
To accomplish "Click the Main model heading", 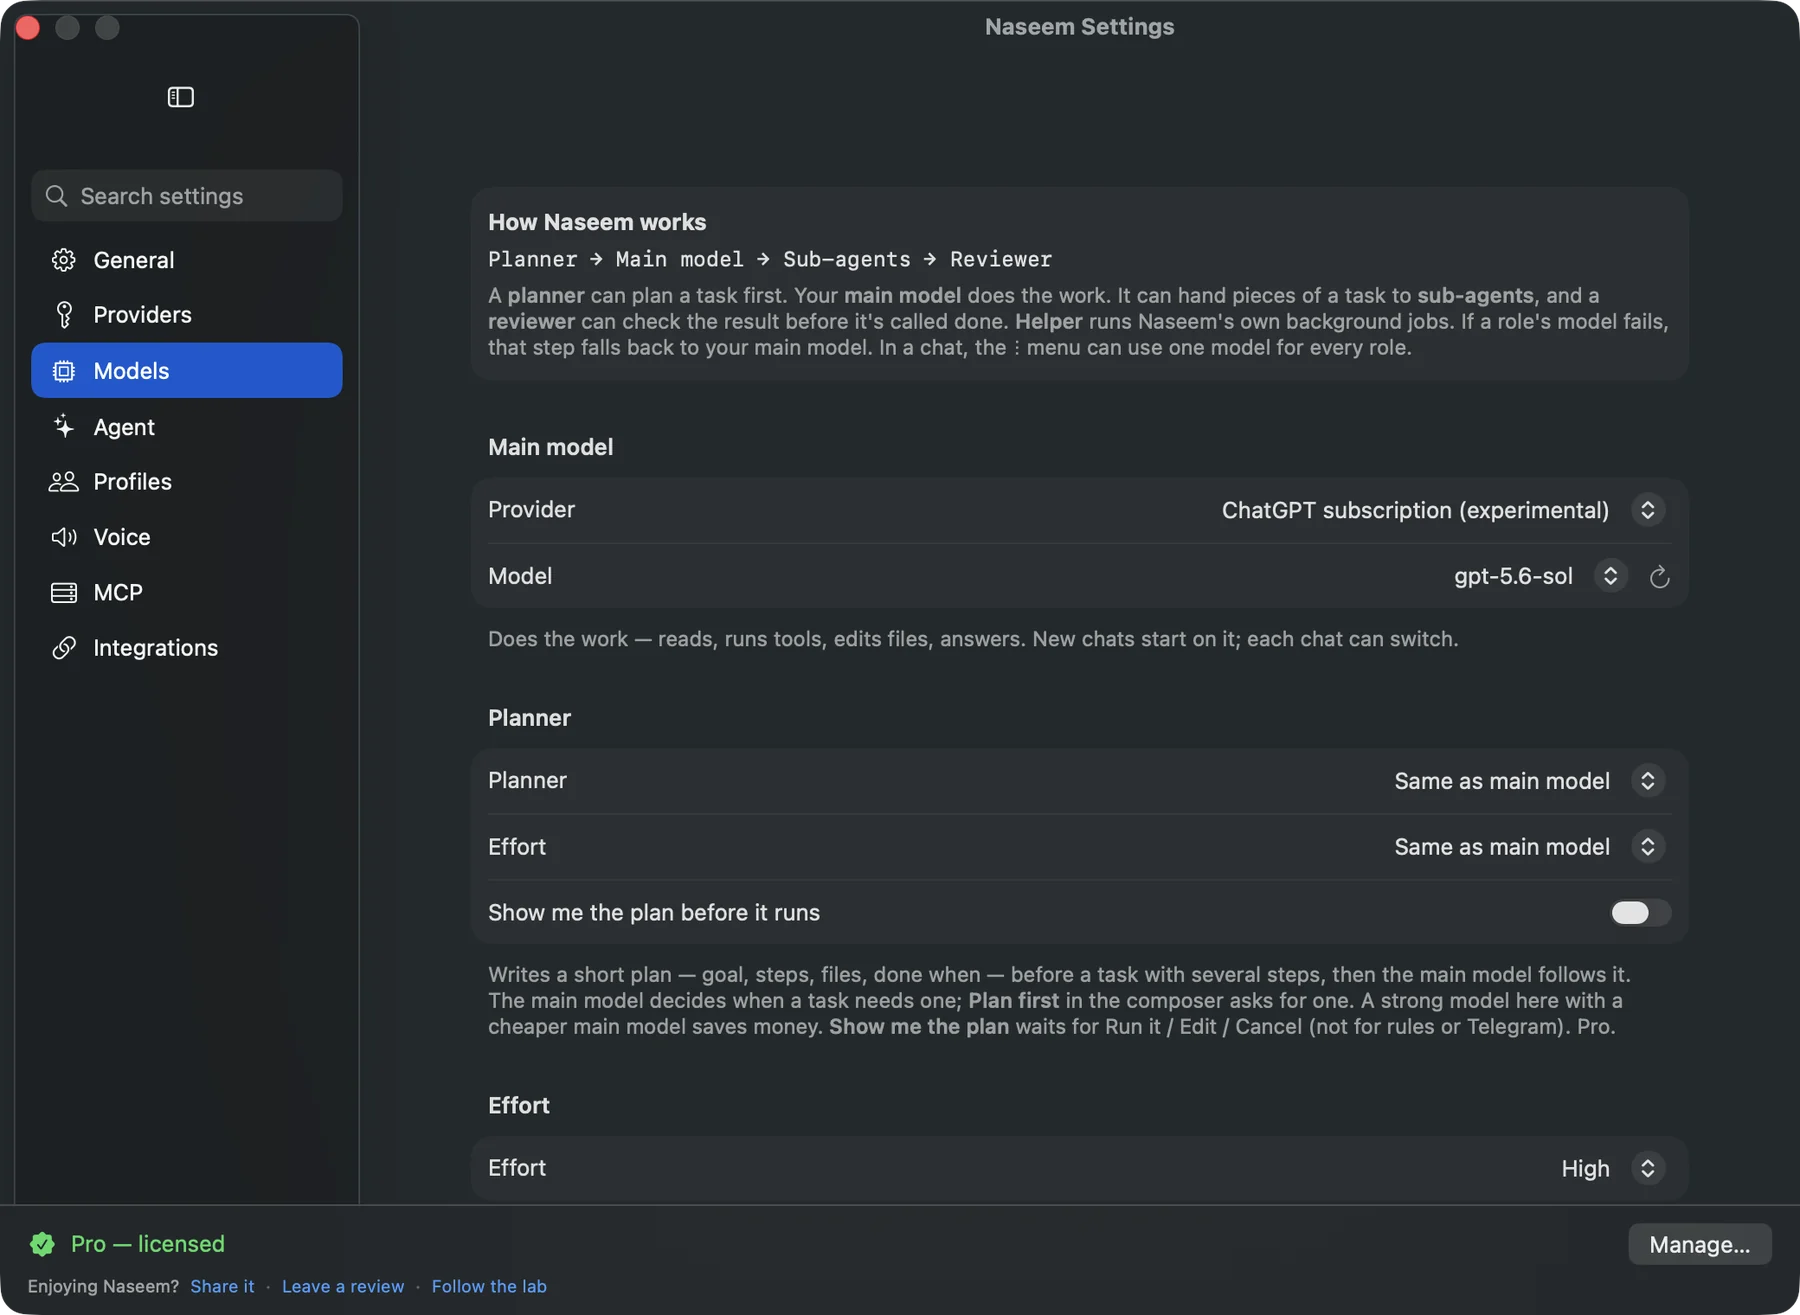I will coord(550,447).
